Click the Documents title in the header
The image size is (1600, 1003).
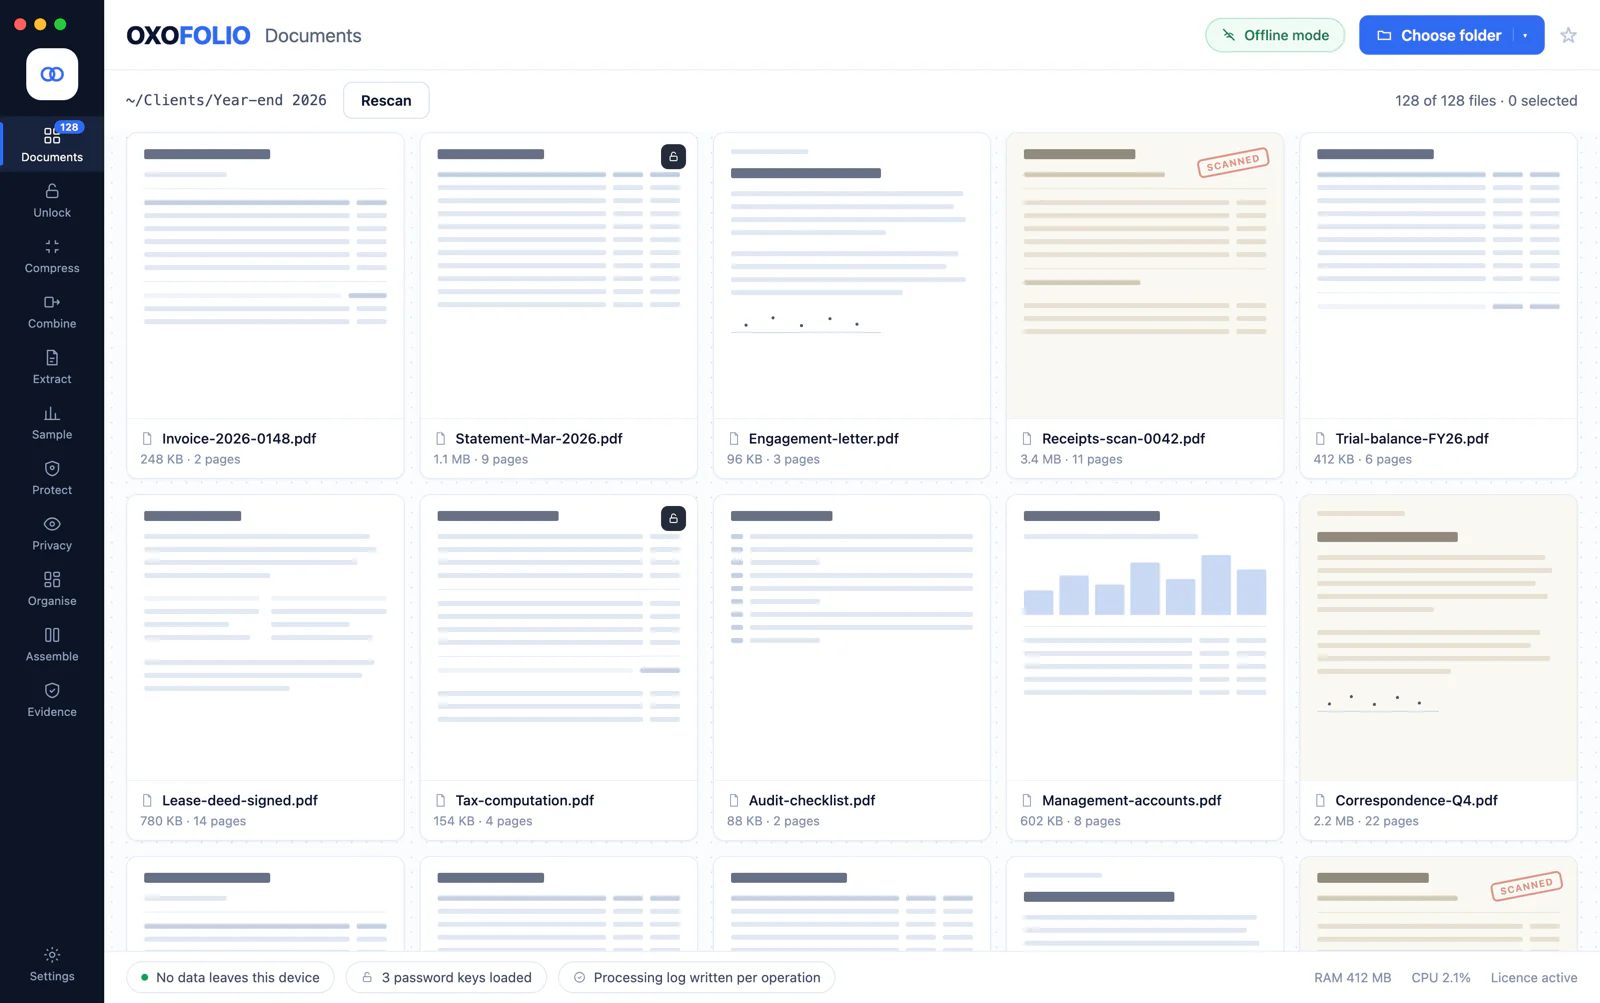[x=313, y=36]
